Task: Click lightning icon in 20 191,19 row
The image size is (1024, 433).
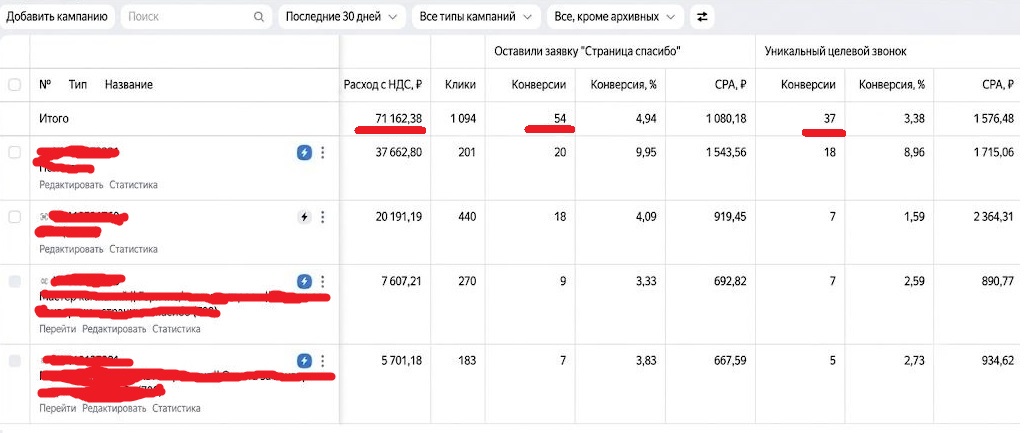Action: click(304, 217)
